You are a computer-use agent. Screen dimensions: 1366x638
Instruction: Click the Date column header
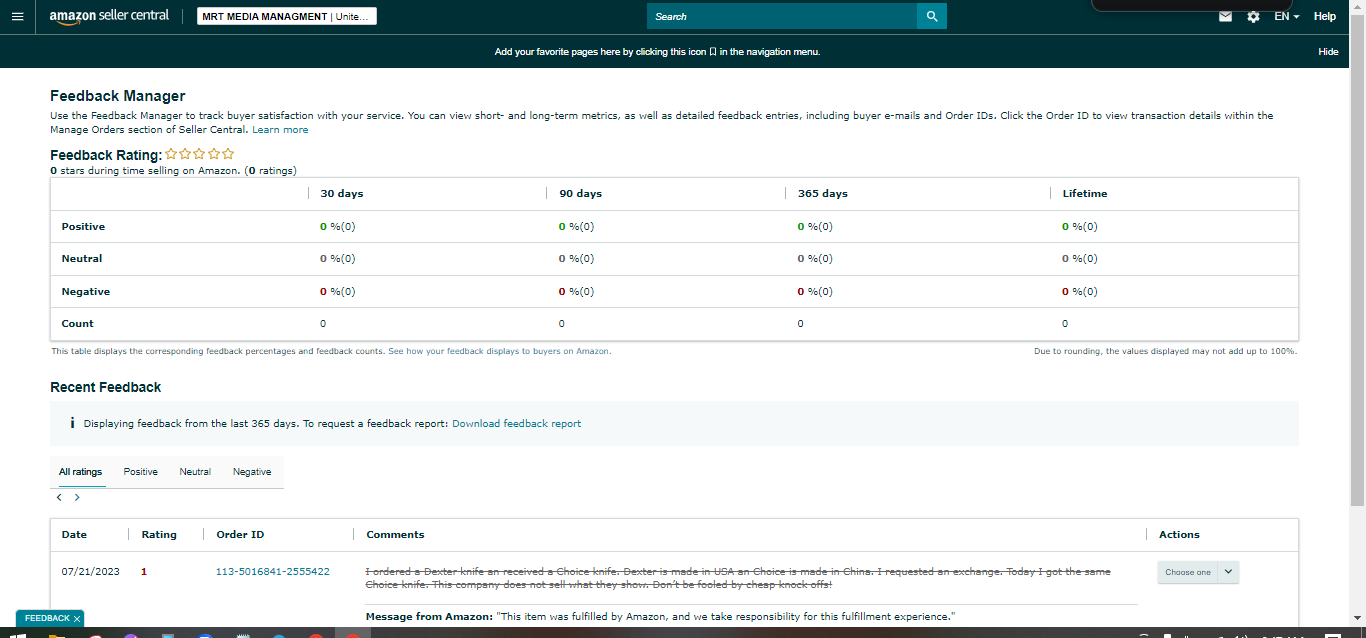(x=74, y=535)
